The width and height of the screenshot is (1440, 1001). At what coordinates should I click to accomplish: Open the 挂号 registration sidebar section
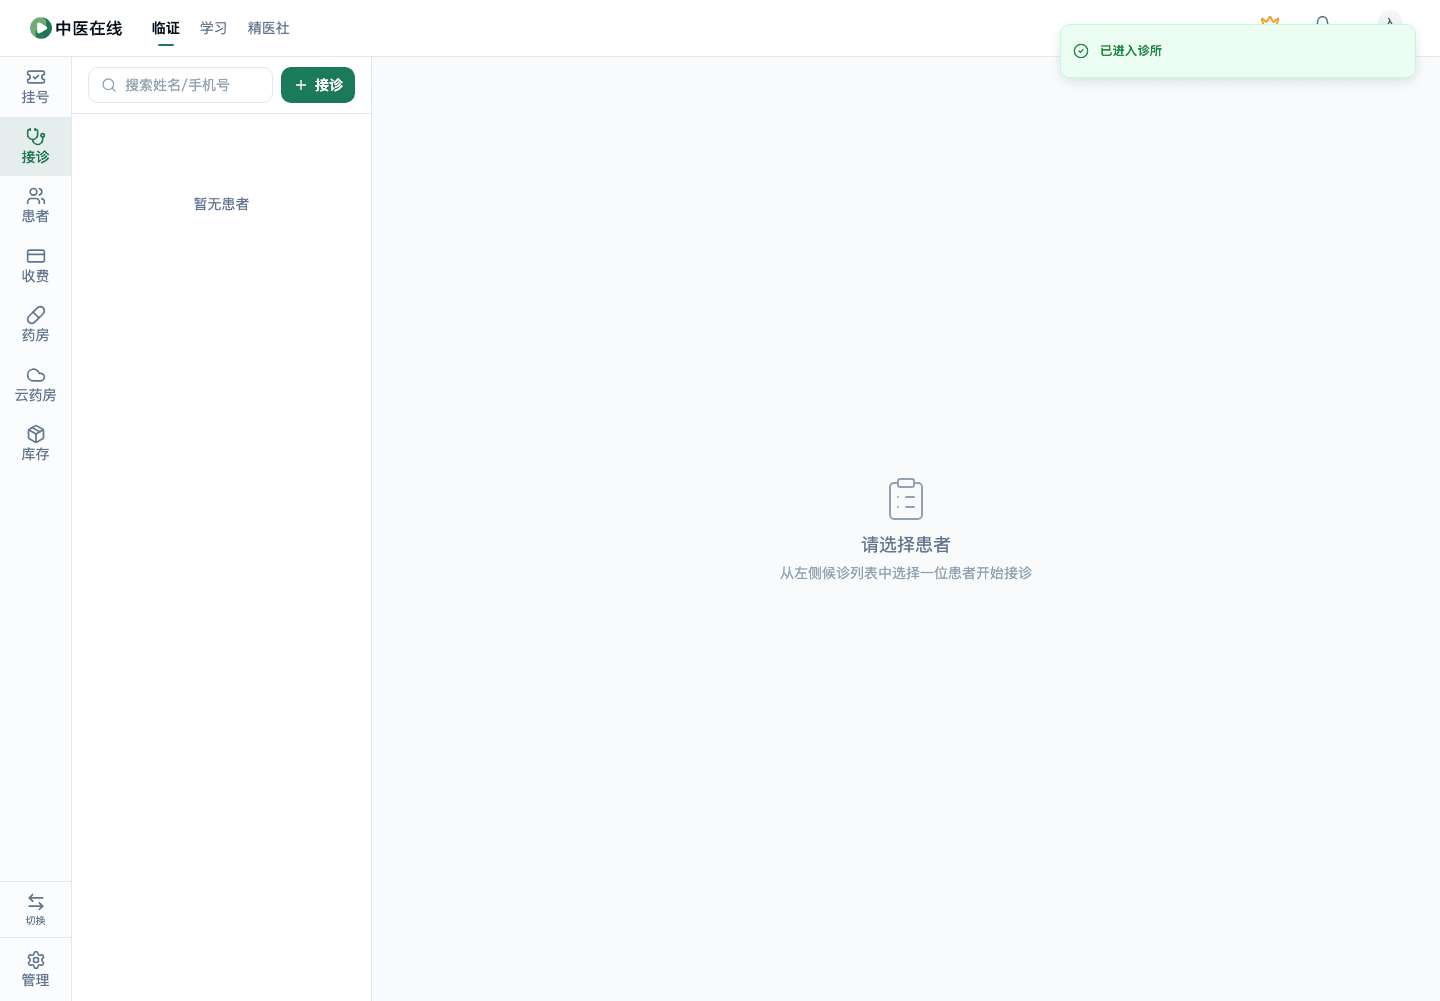35,87
